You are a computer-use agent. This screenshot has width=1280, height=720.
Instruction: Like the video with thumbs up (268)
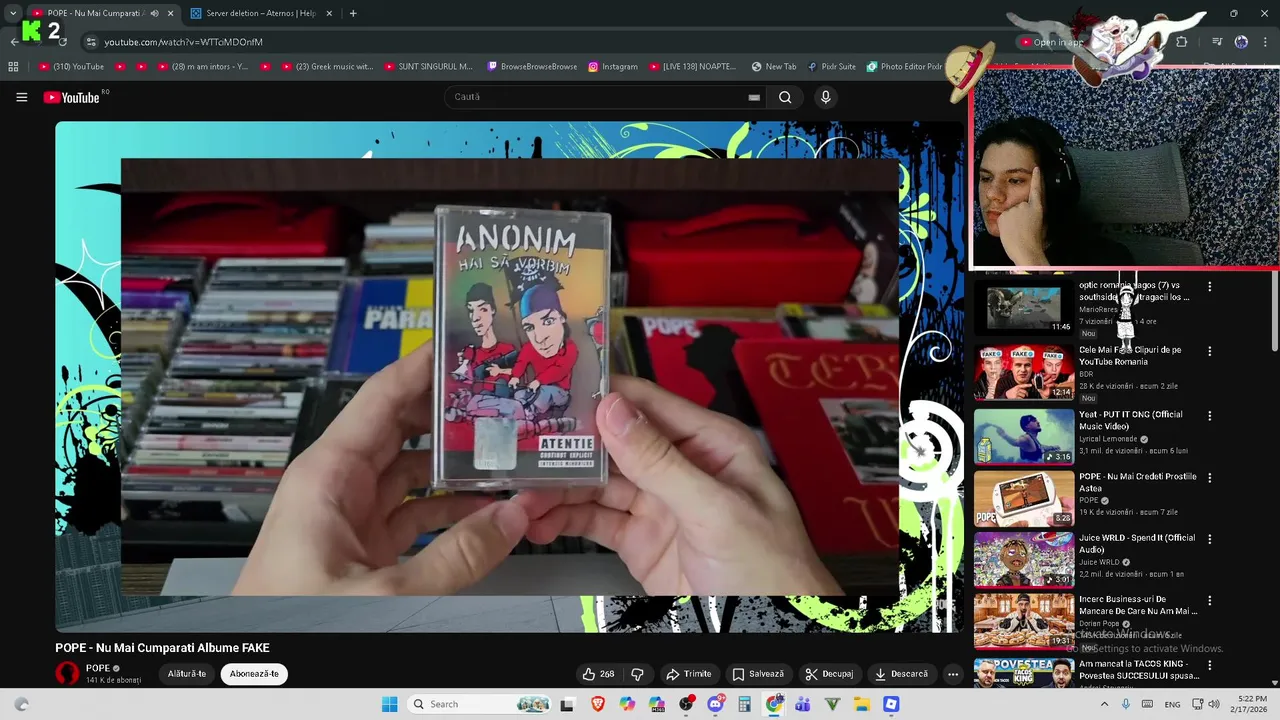[598, 674]
